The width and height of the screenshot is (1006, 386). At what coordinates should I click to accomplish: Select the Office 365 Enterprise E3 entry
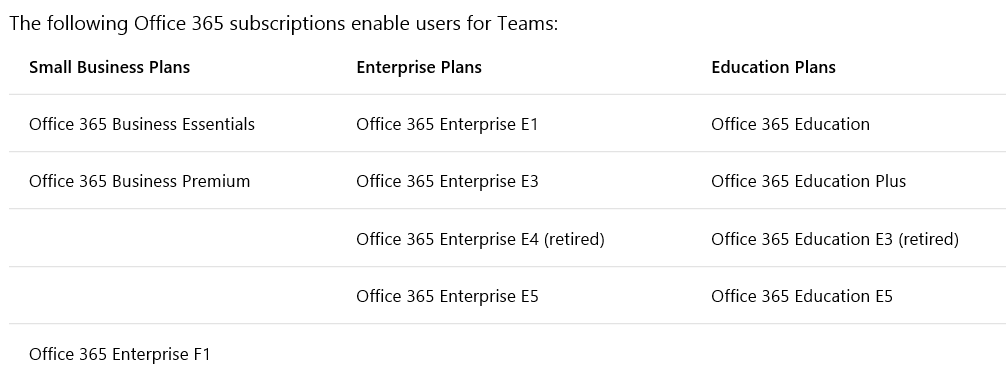447,181
